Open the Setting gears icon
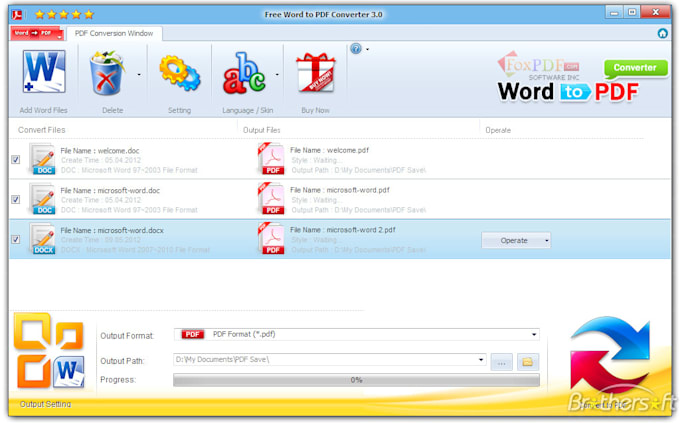Viewport: 680px width, 423px height. pos(180,74)
